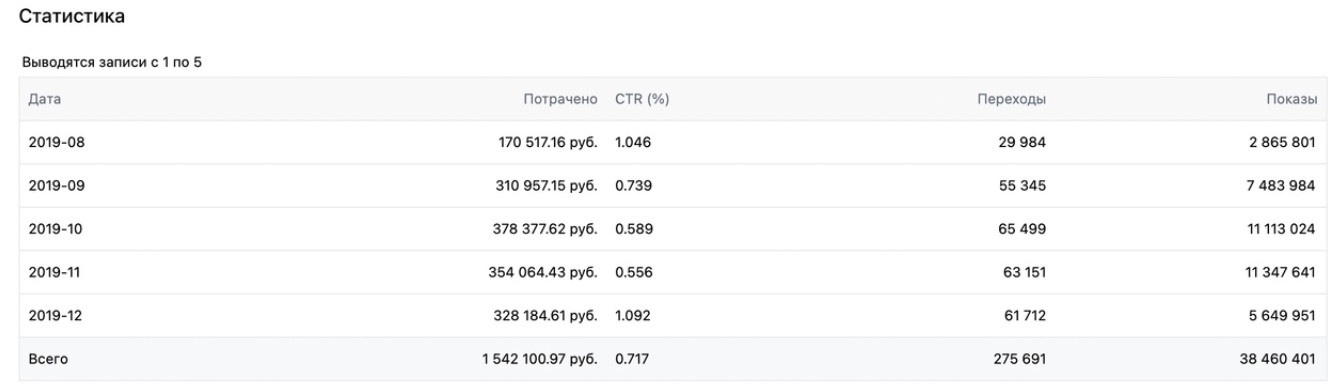The width and height of the screenshot is (1331, 384).
Task: Click the 11 347 641 impressions value
Action: [1277, 272]
